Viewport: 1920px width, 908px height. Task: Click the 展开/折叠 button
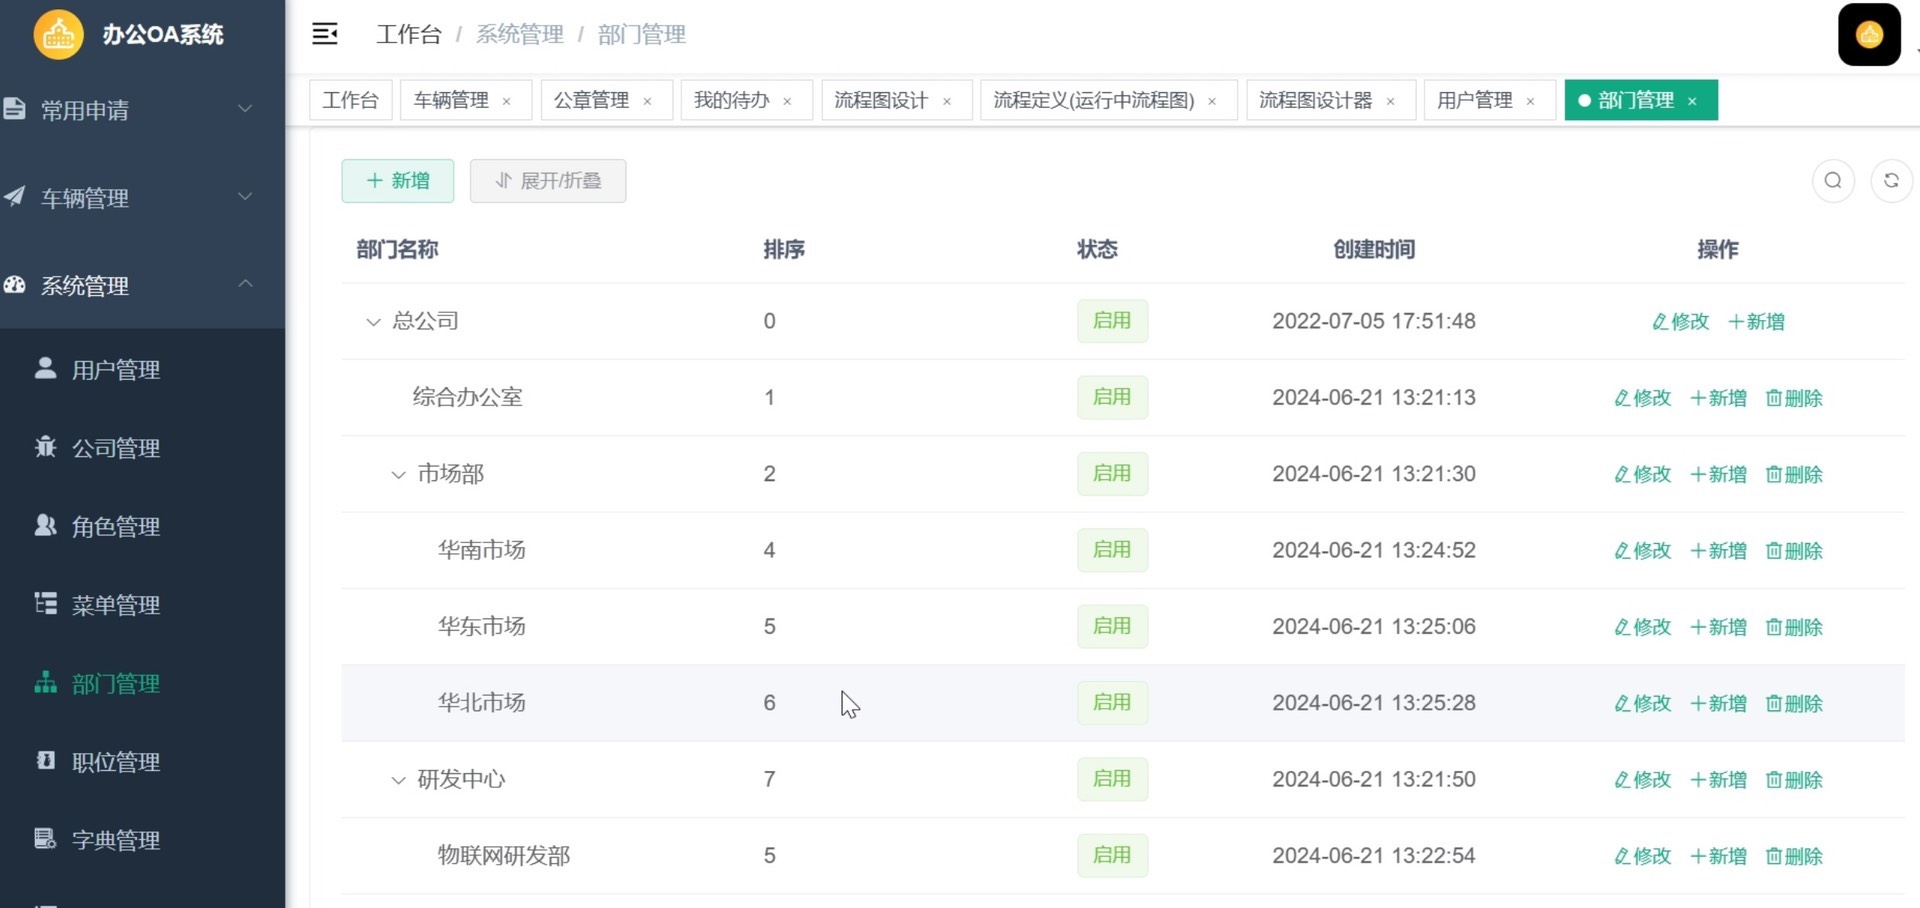548,181
